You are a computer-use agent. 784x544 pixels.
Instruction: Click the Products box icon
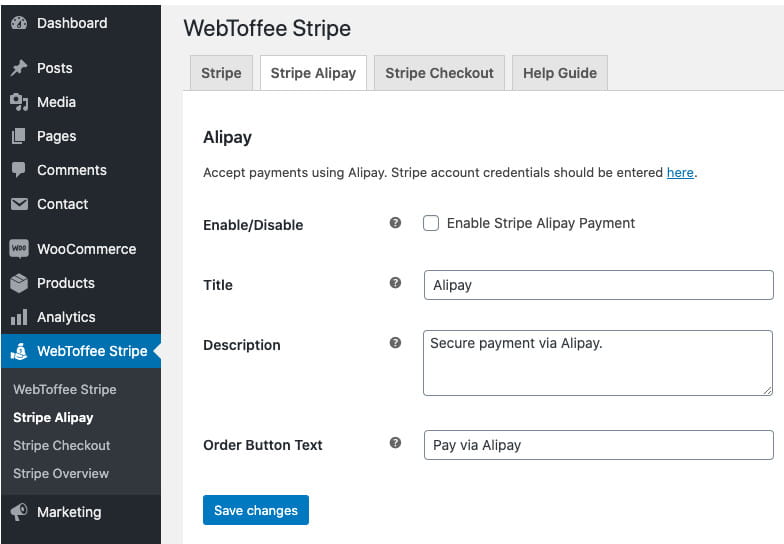pyautogui.click(x=19, y=283)
